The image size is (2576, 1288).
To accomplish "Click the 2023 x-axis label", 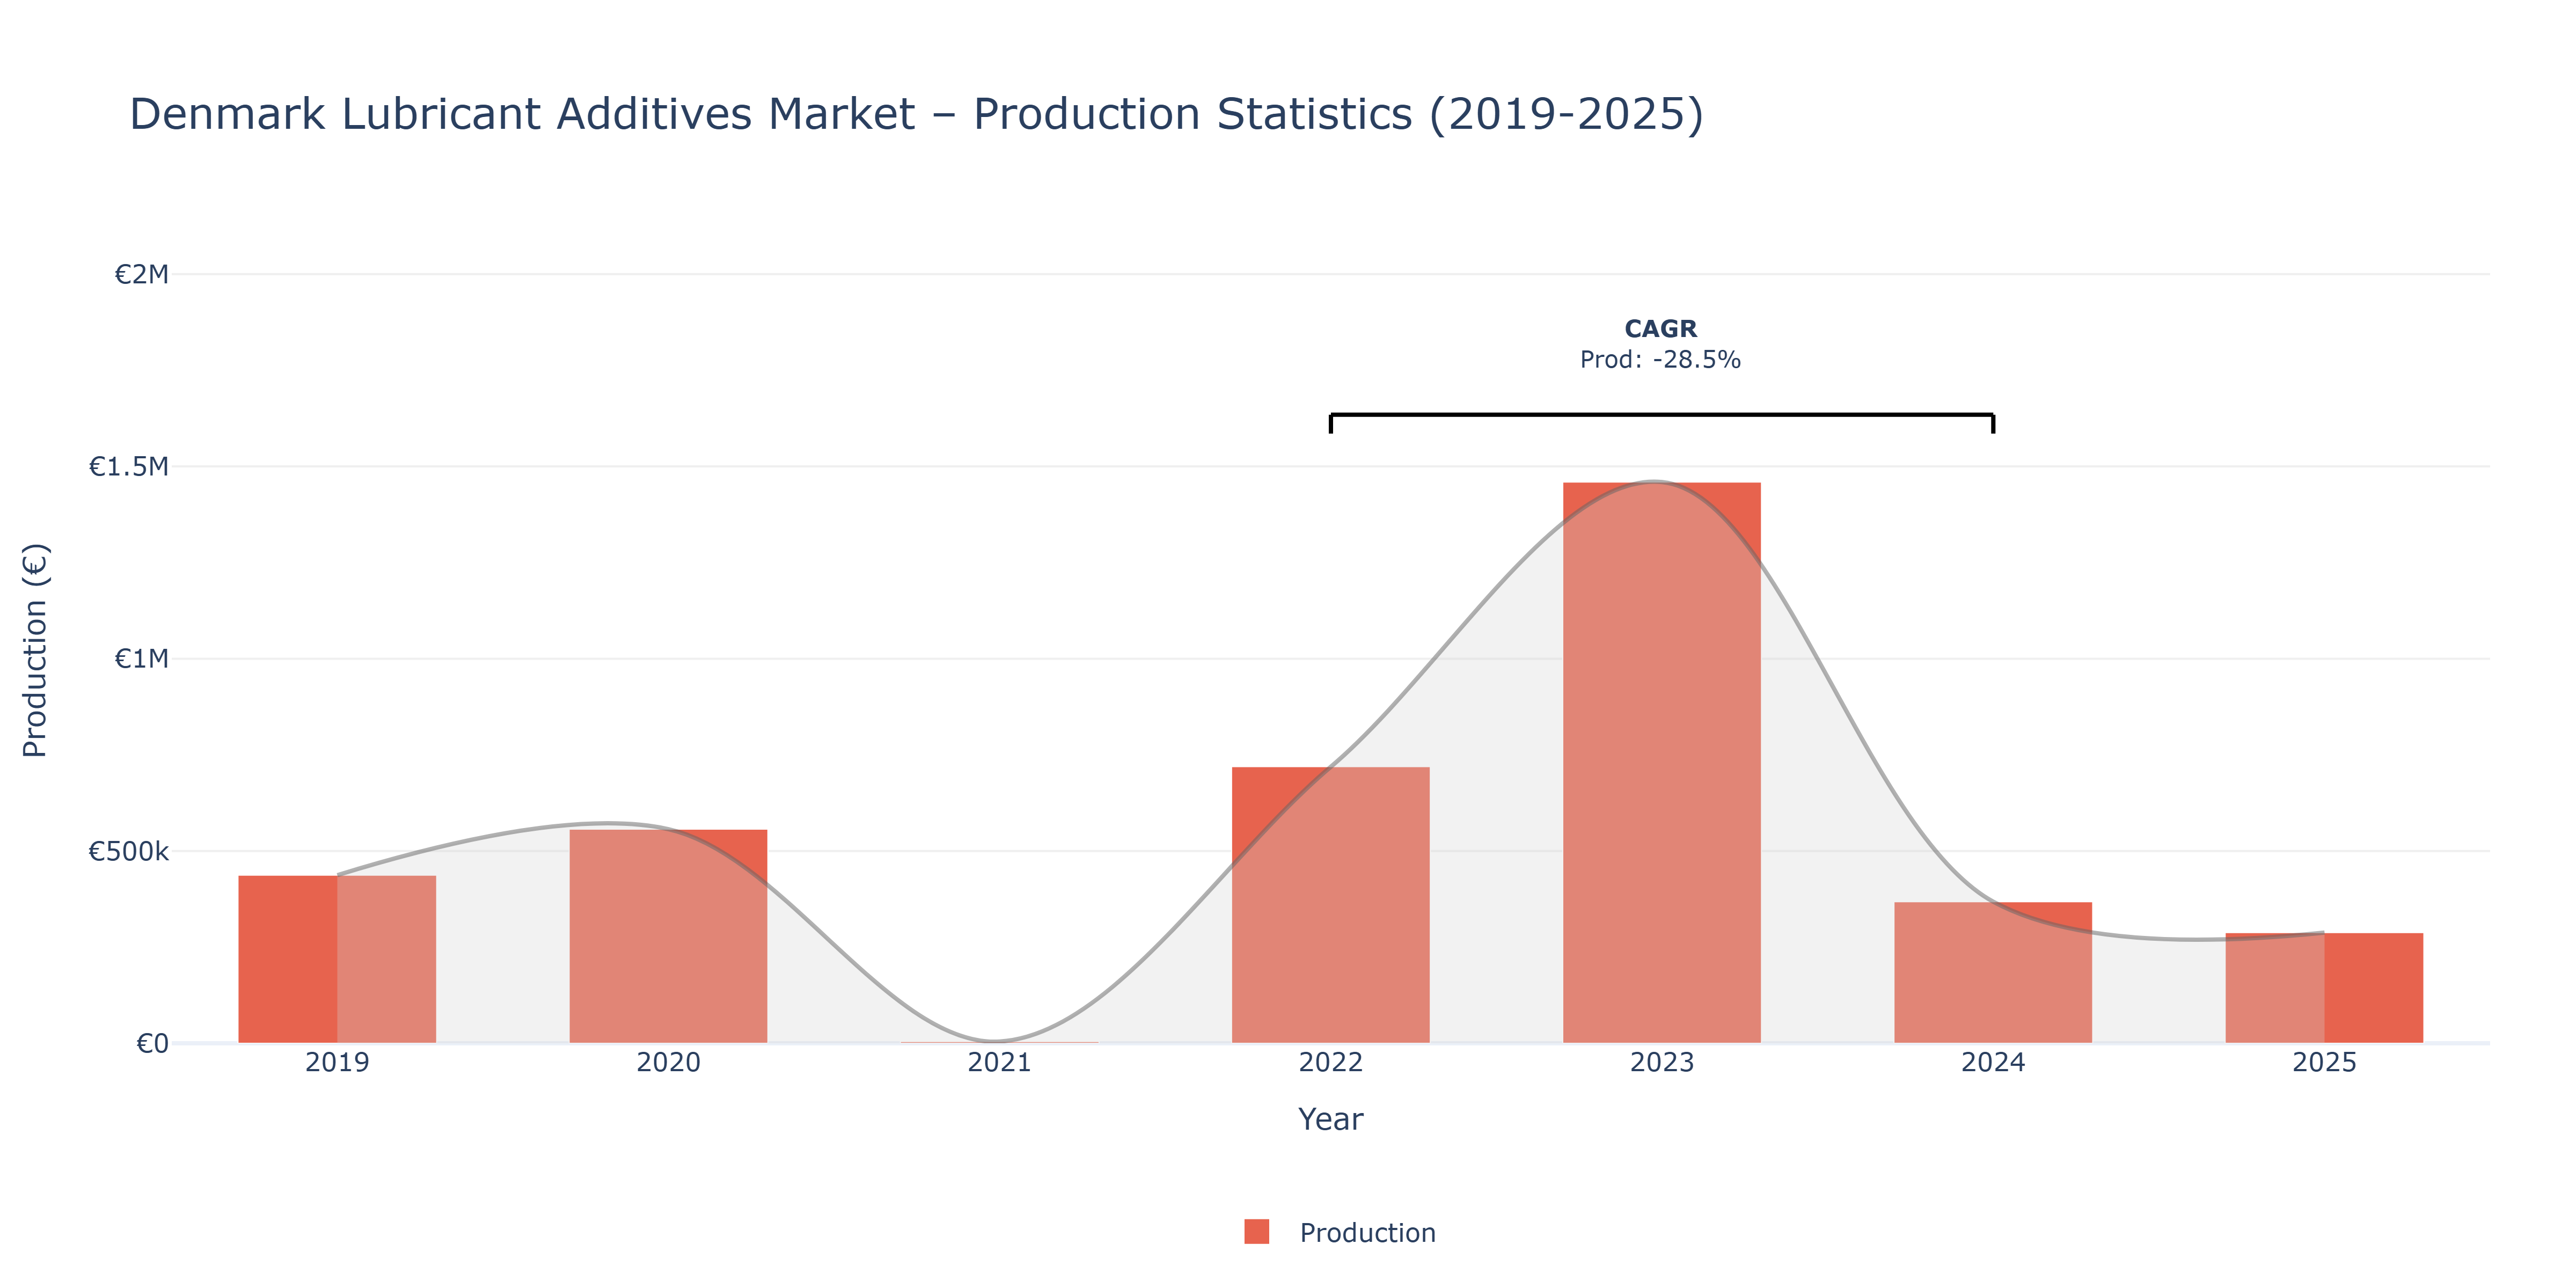I will pos(1661,1062).
